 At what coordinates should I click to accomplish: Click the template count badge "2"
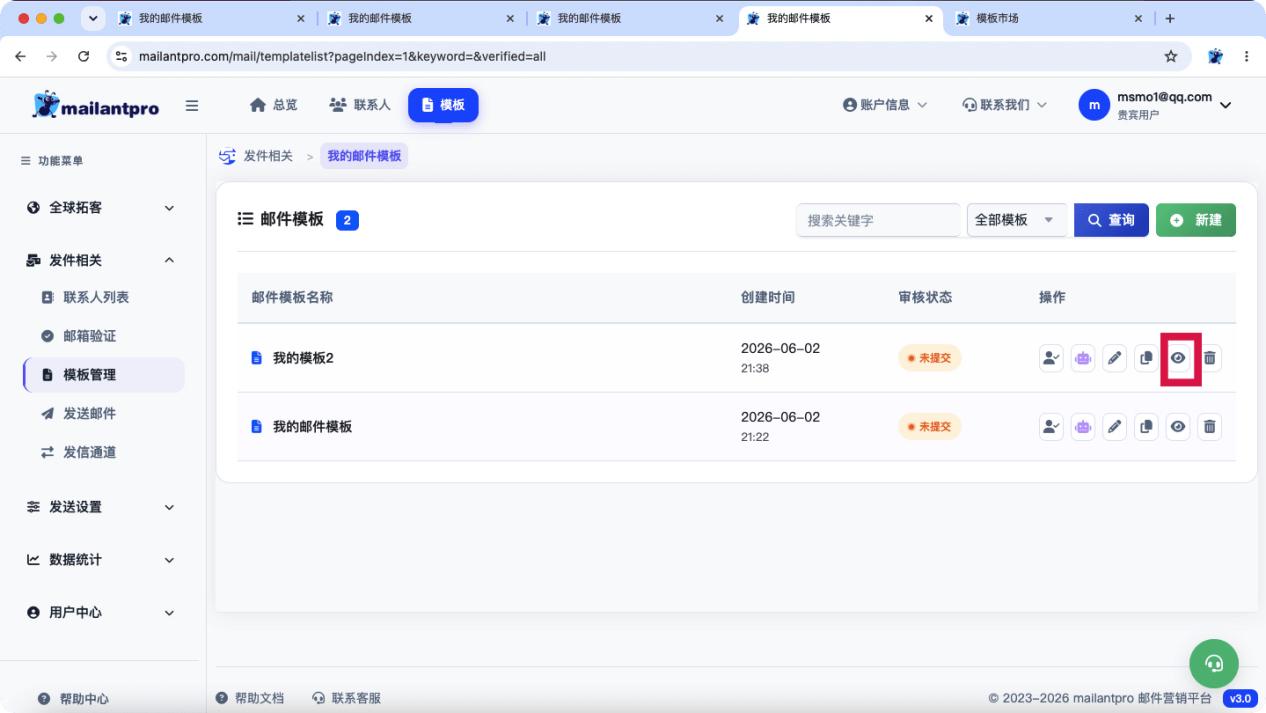coord(347,220)
